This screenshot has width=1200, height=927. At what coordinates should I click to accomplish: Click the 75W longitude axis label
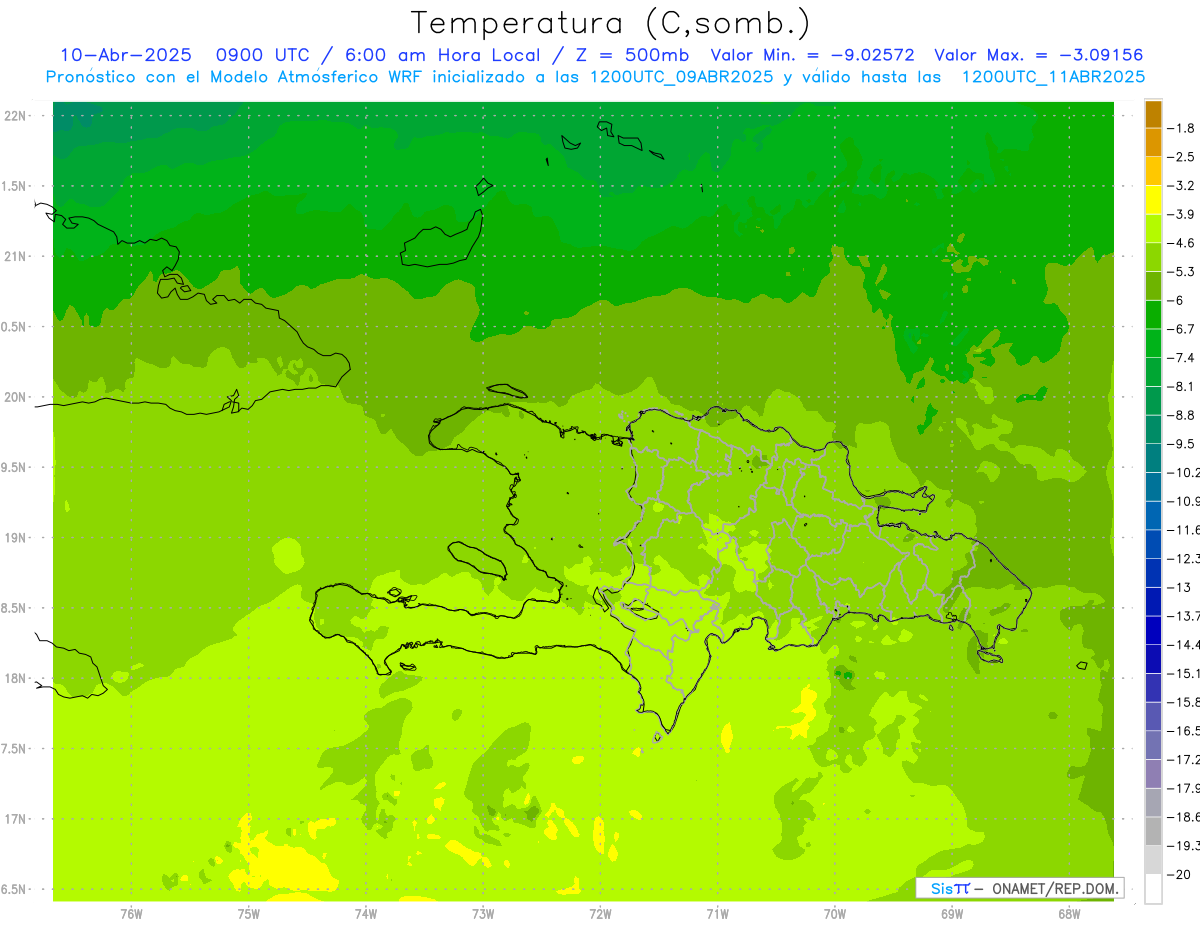249,914
